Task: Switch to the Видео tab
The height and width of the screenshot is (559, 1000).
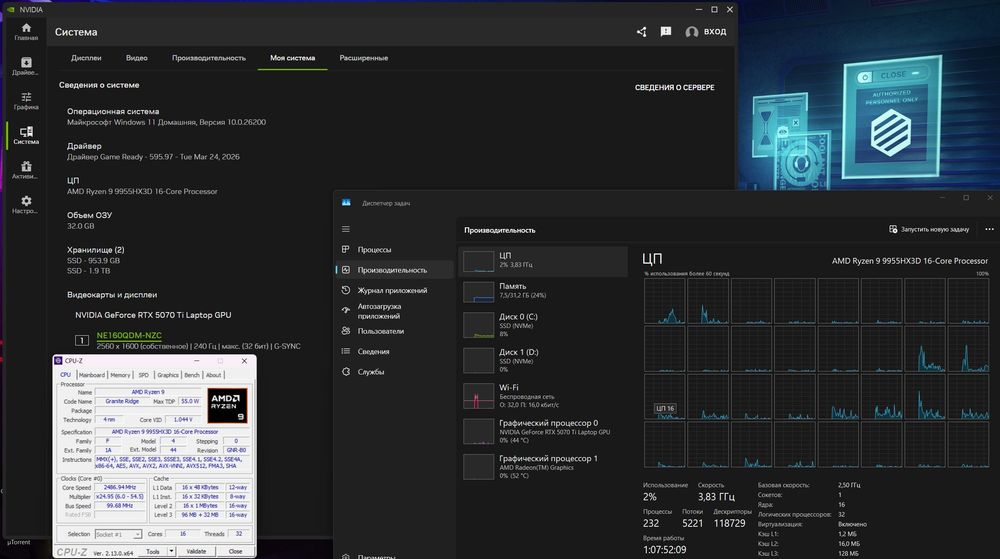Action: 136,58
